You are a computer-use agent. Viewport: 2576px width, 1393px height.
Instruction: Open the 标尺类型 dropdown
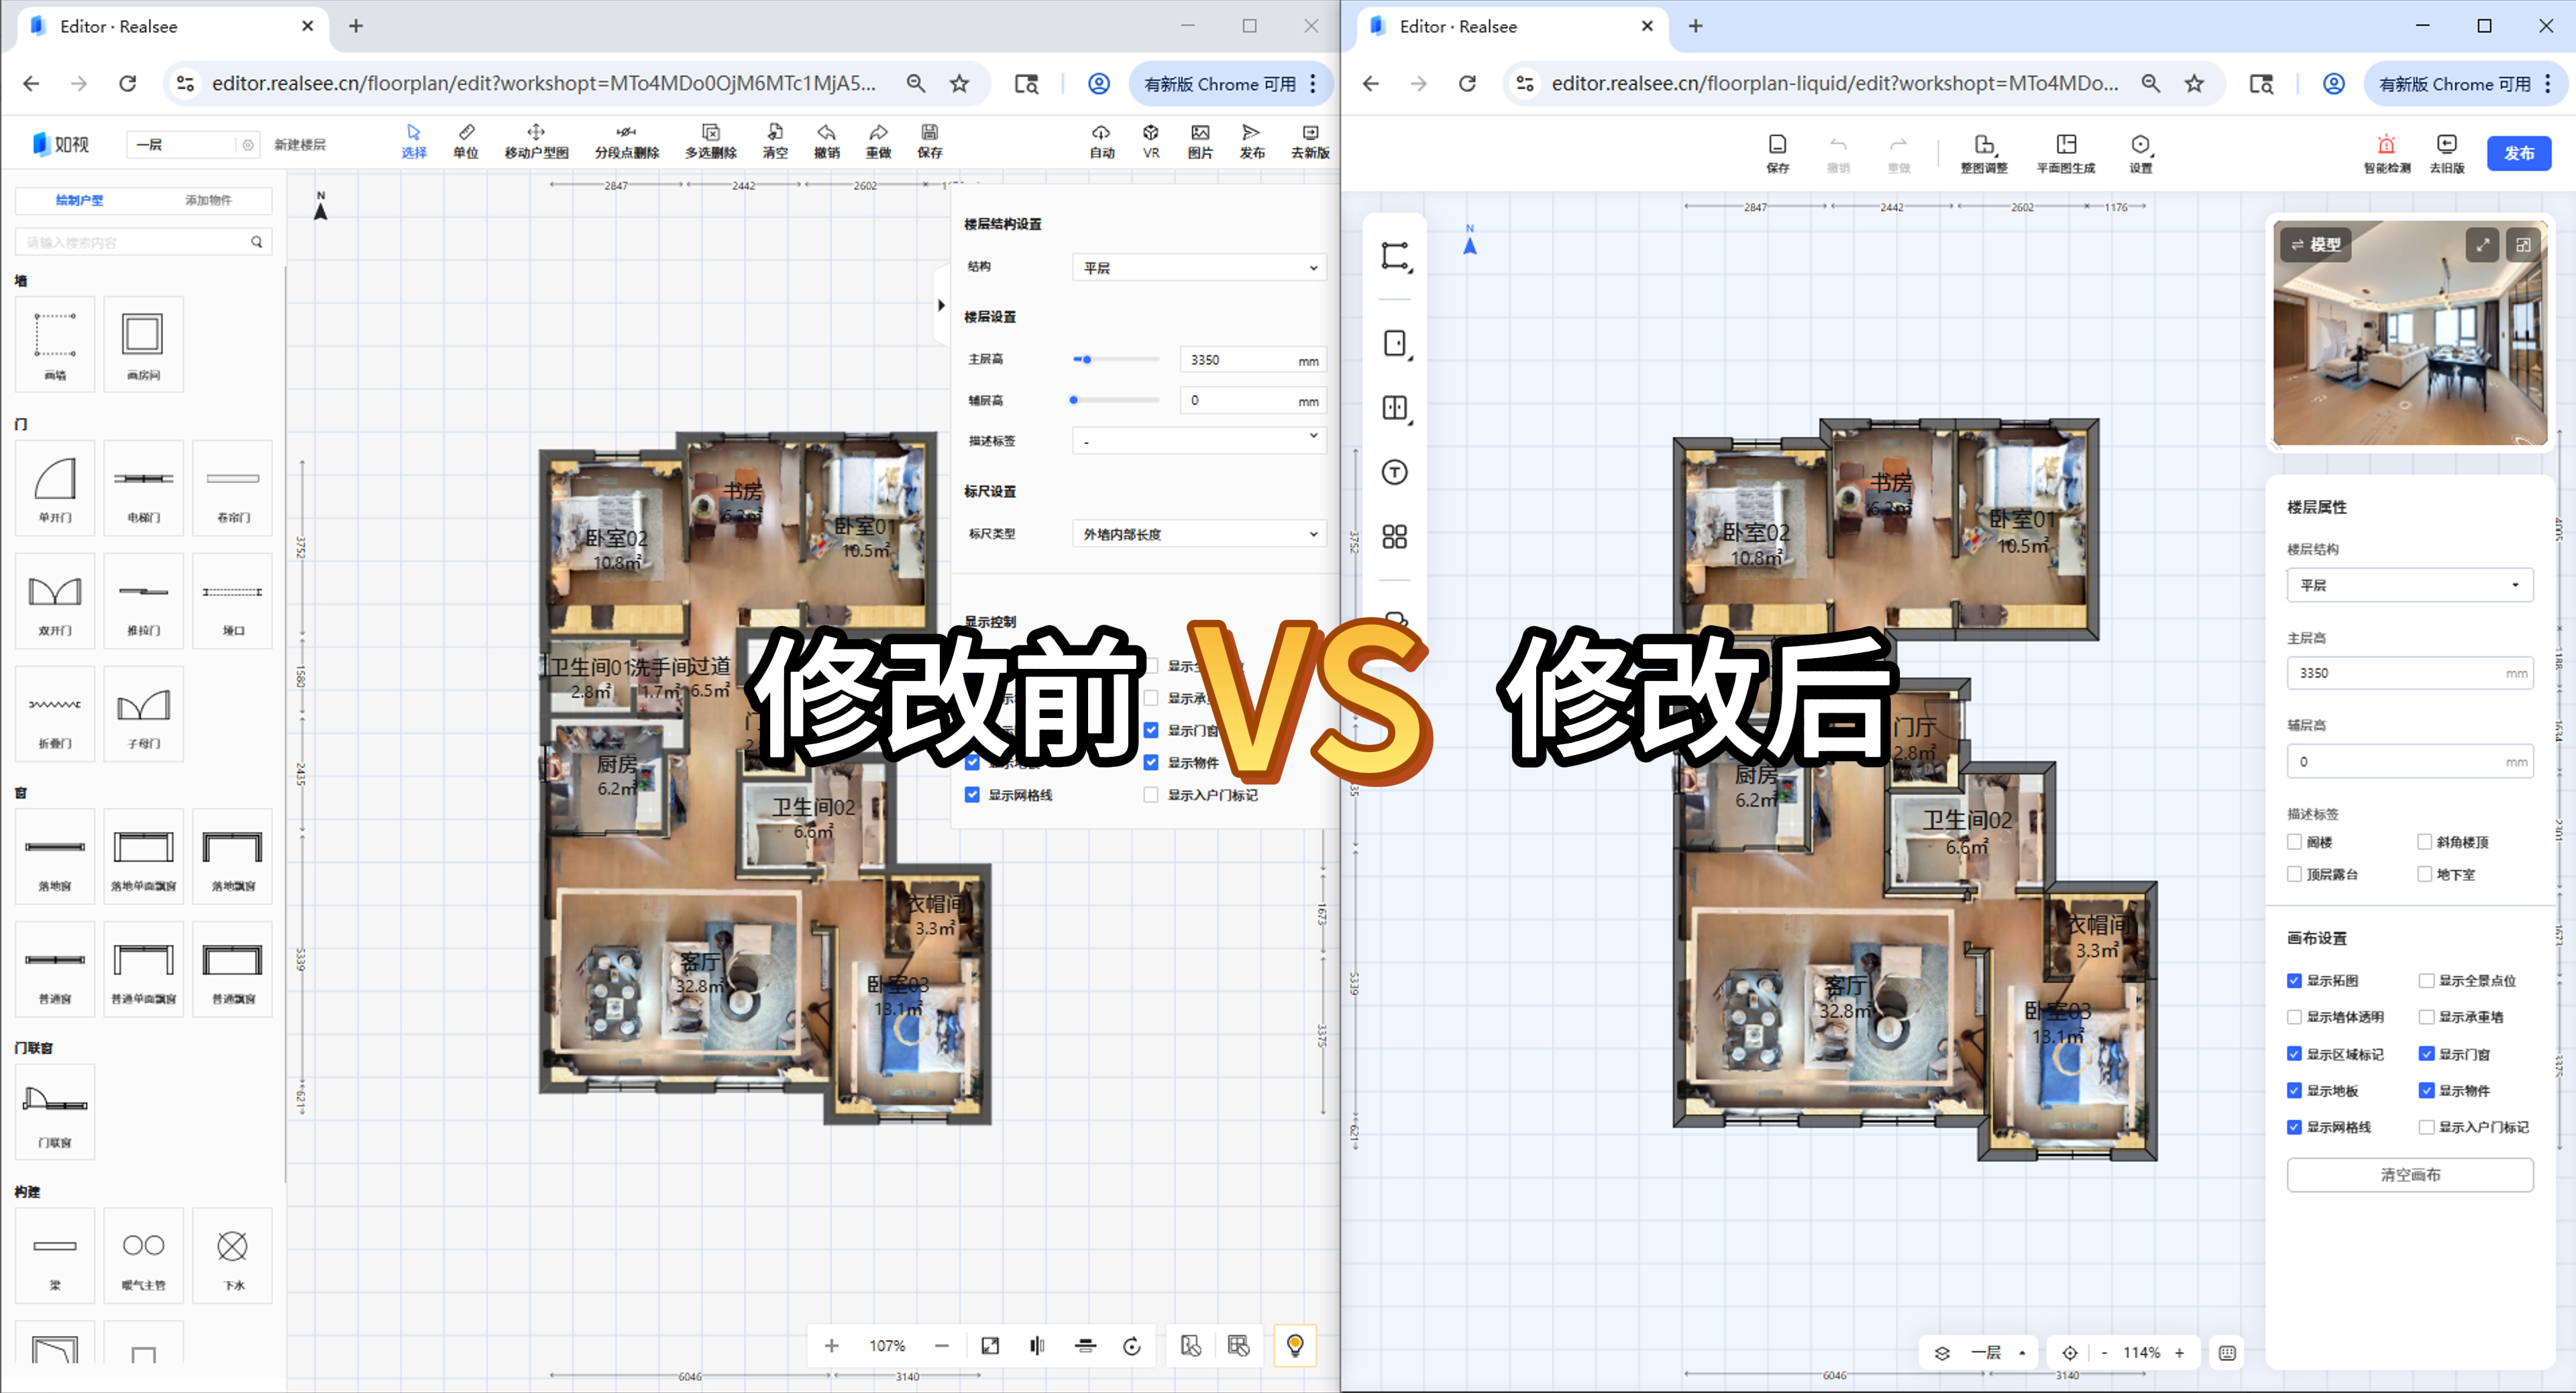pyautogui.click(x=1199, y=534)
